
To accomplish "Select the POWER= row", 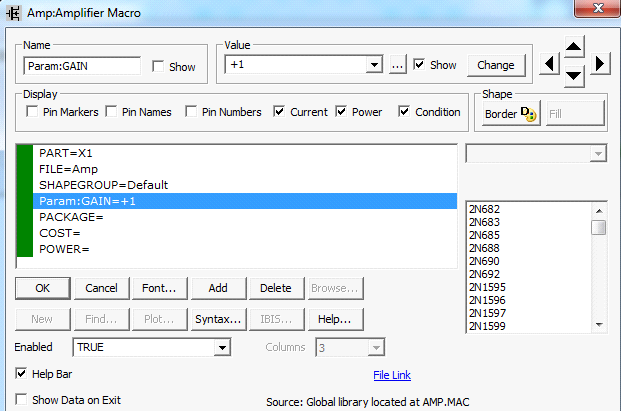I will pyautogui.click(x=245, y=249).
